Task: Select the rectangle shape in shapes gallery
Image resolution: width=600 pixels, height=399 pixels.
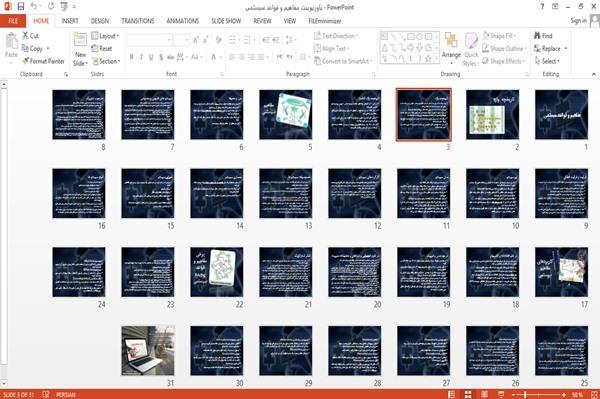Action: pyautogui.click(x=411, y=37)
